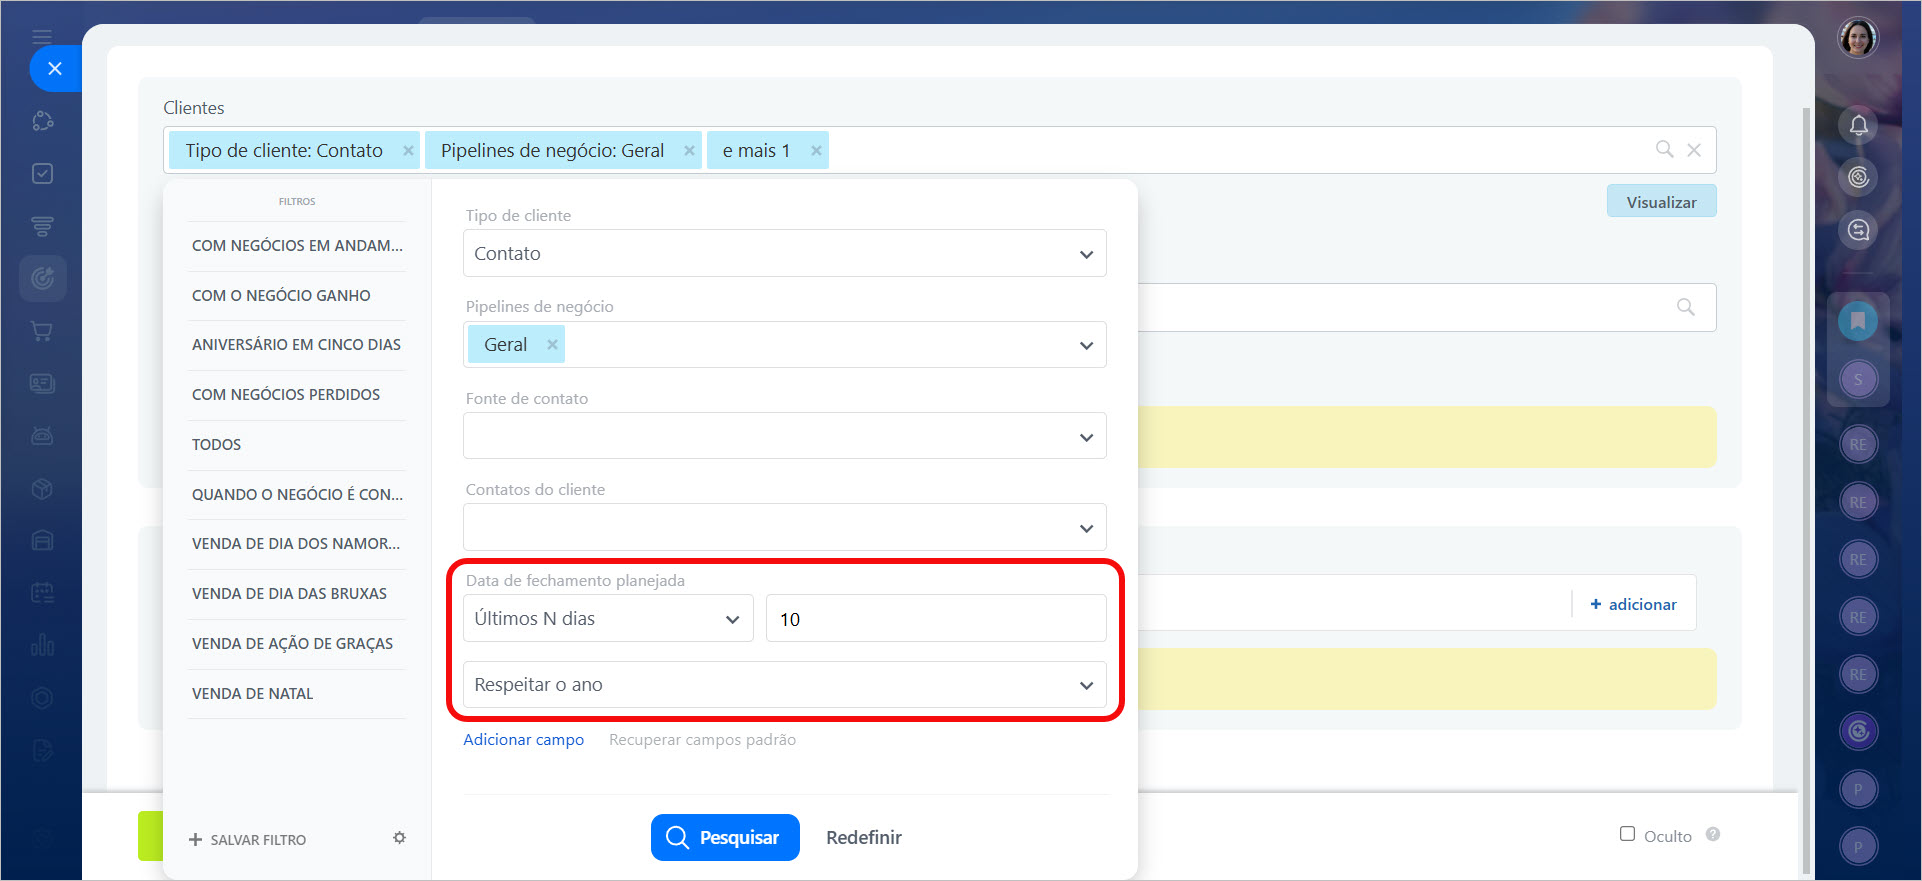The height and width of the screenshot is (881, 1922).
Task: Open the calendar icon in sidebar
Action: 42,592
